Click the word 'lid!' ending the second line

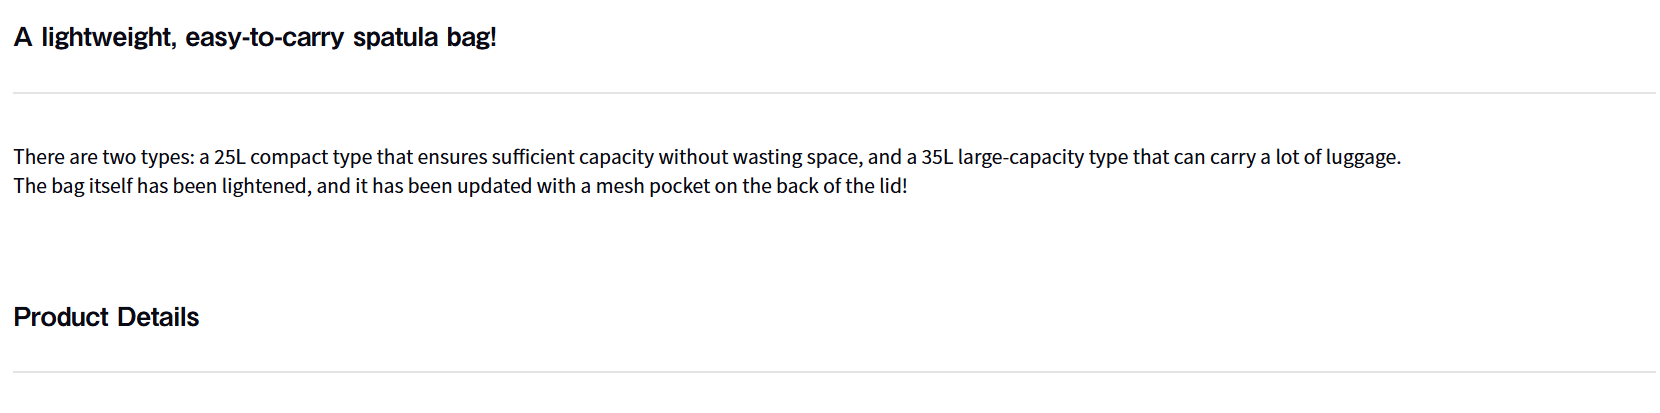pos(893,186)
